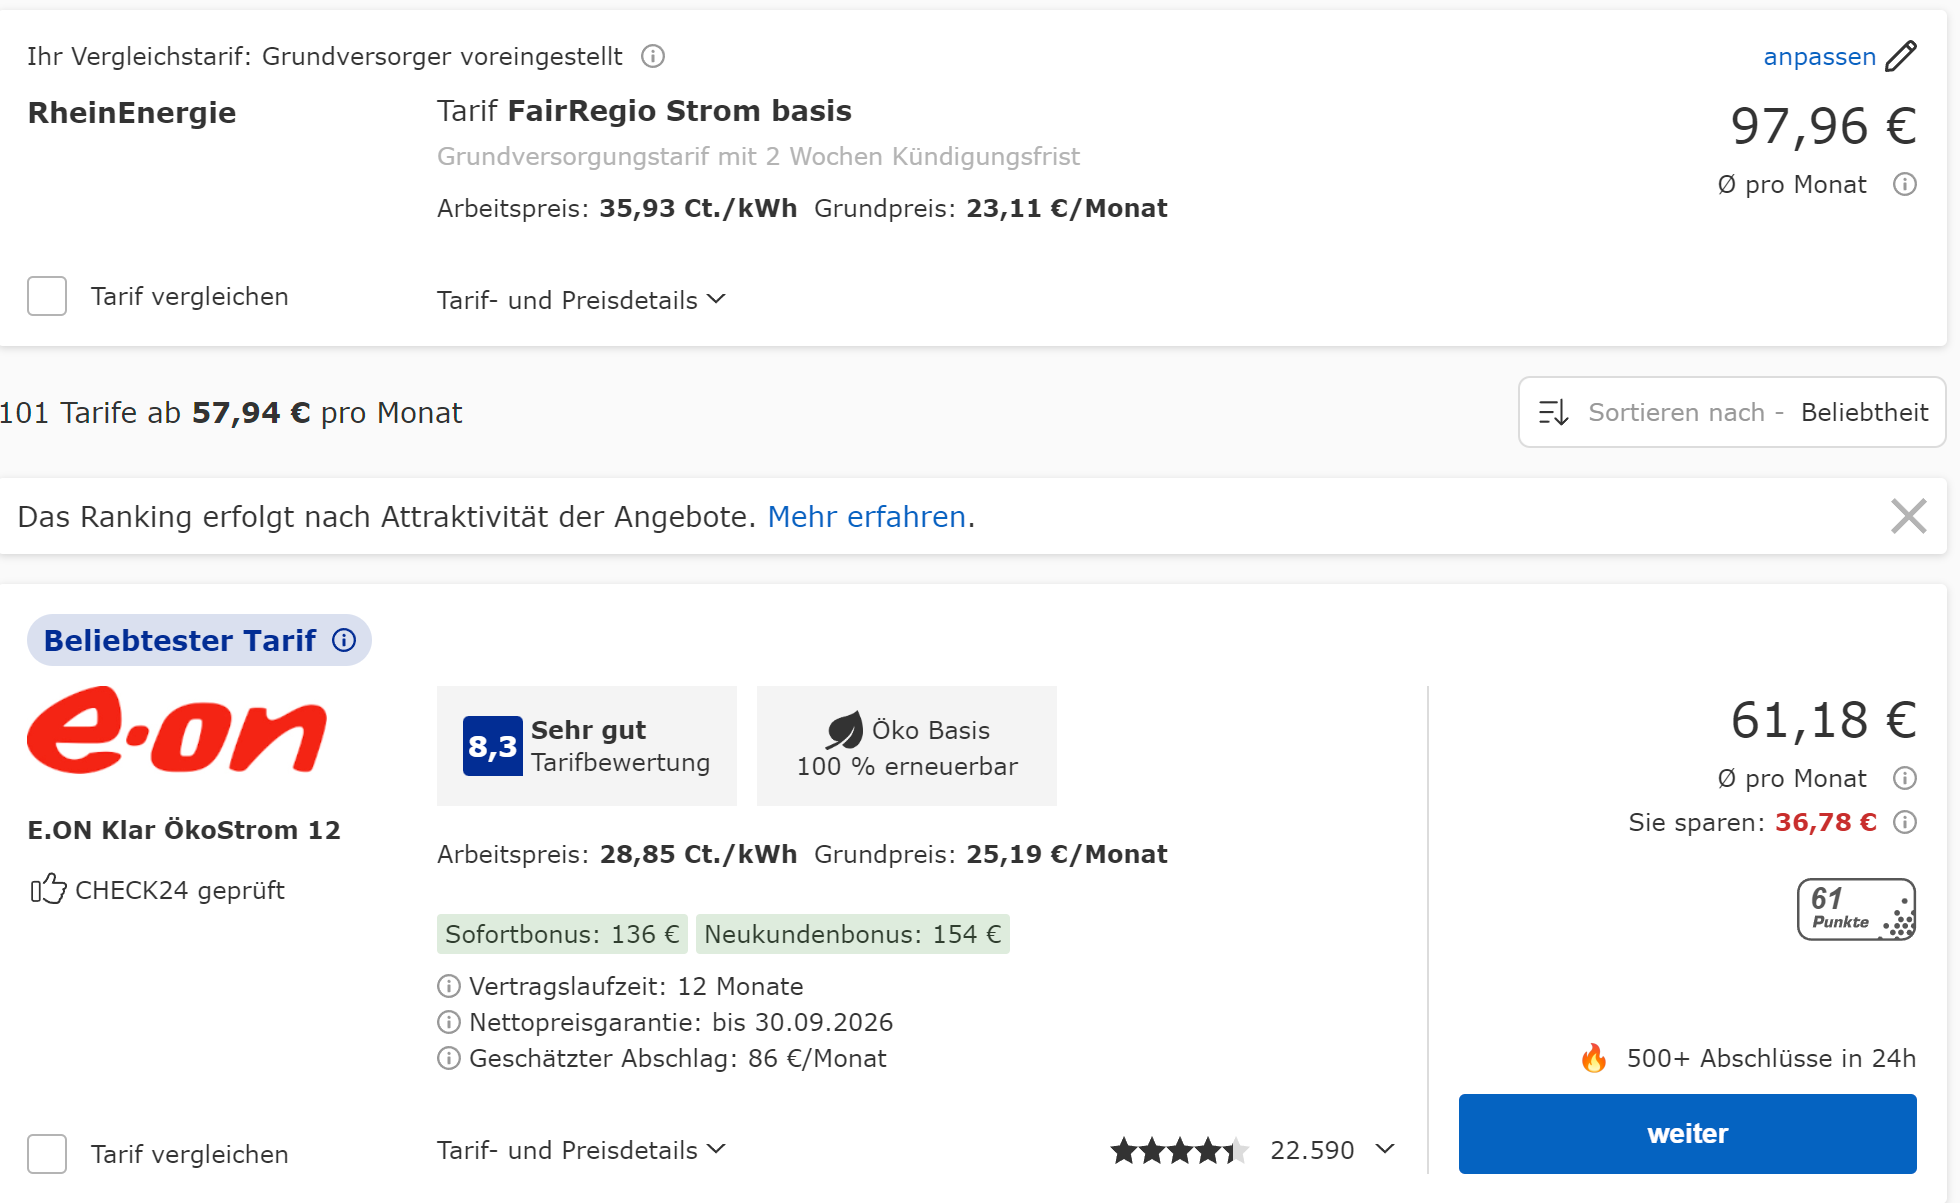Click the pencil edit icon next to anpassen
The width and height of the screenshot is (1960, 1203).
(1900, 56)
